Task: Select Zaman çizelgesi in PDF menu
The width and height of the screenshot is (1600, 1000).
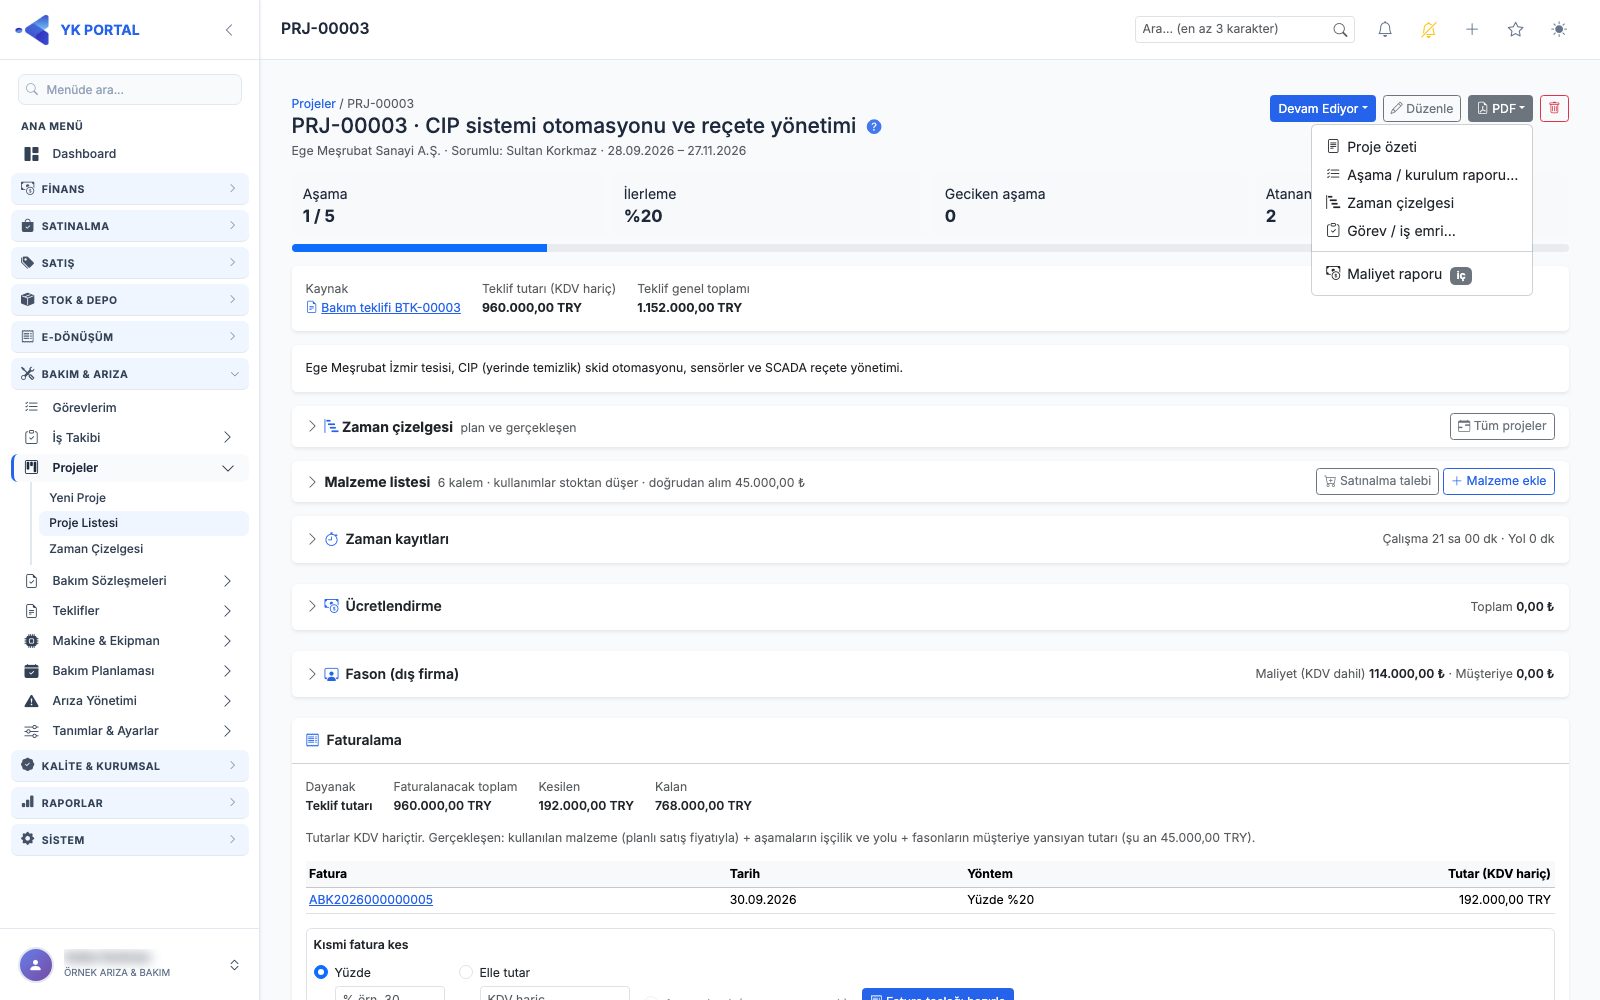Action: point(1421,203)
